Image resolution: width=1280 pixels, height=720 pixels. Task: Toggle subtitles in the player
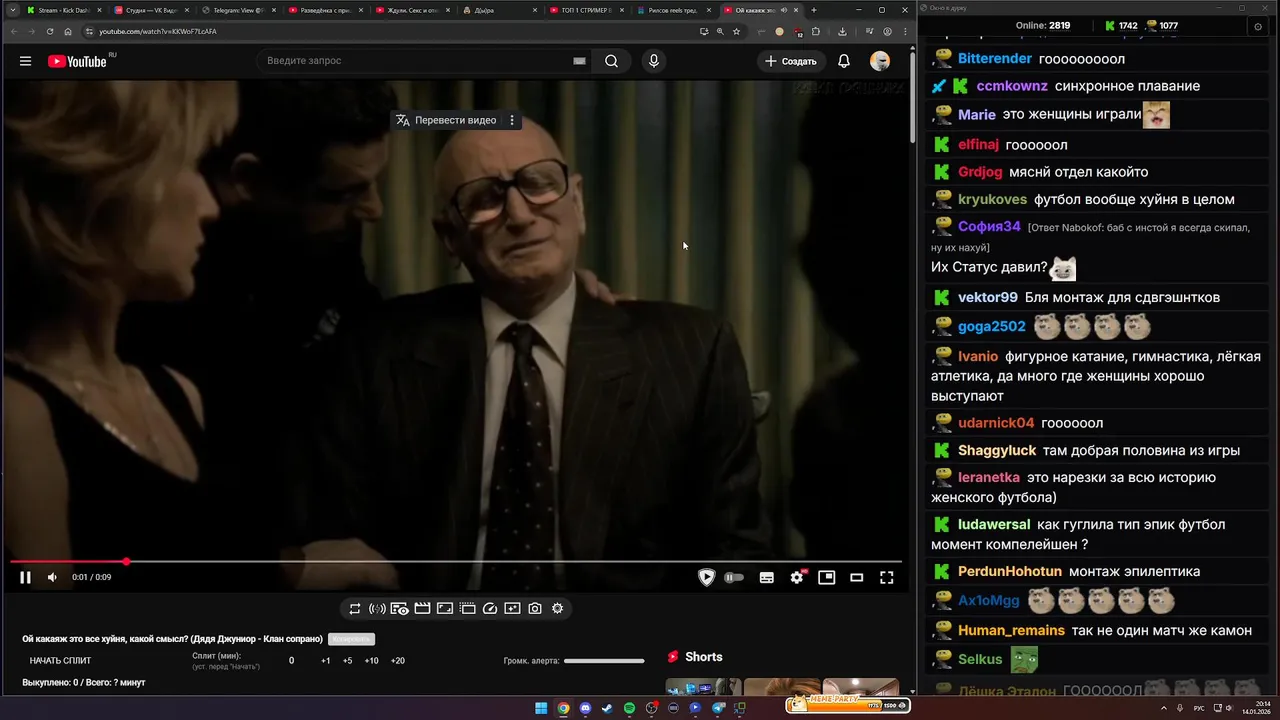pyautogui.click(x=767, y=577)
